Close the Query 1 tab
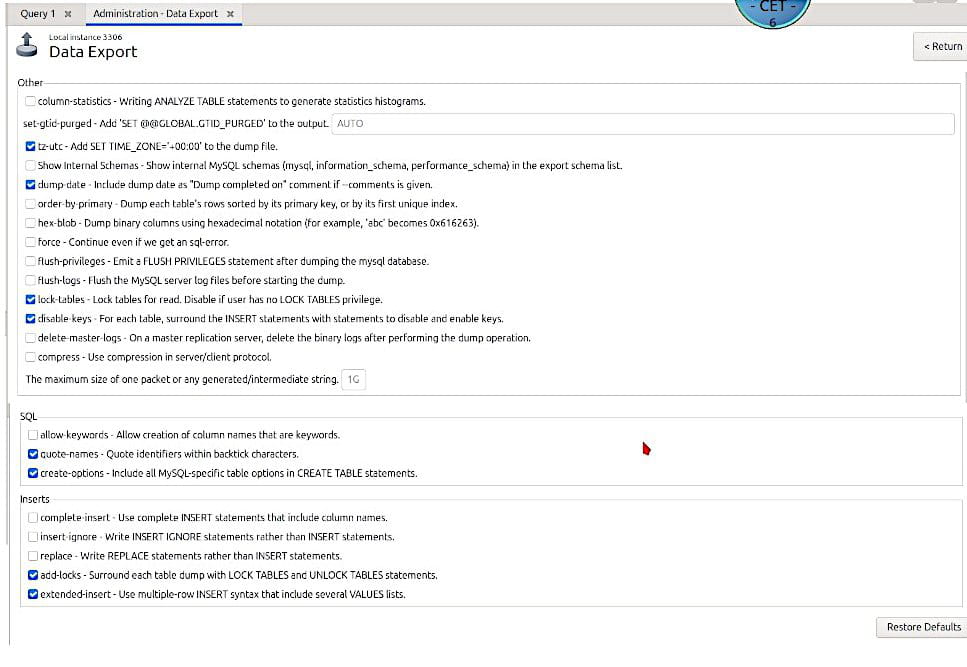Screen dimensions: 967x667 68,14
